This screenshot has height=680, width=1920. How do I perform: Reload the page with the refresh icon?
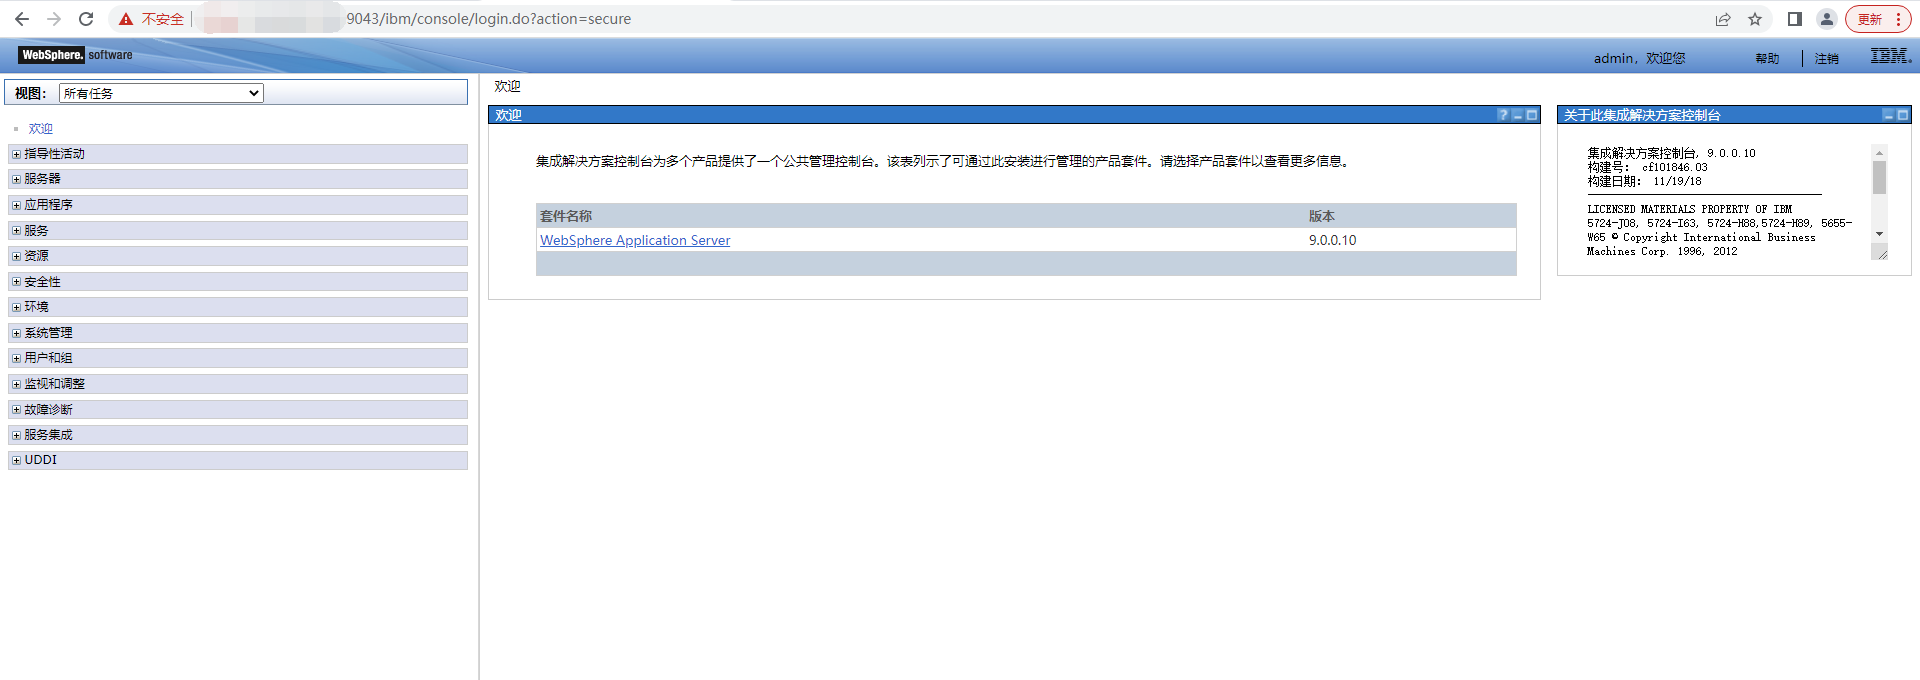point(86,19)
